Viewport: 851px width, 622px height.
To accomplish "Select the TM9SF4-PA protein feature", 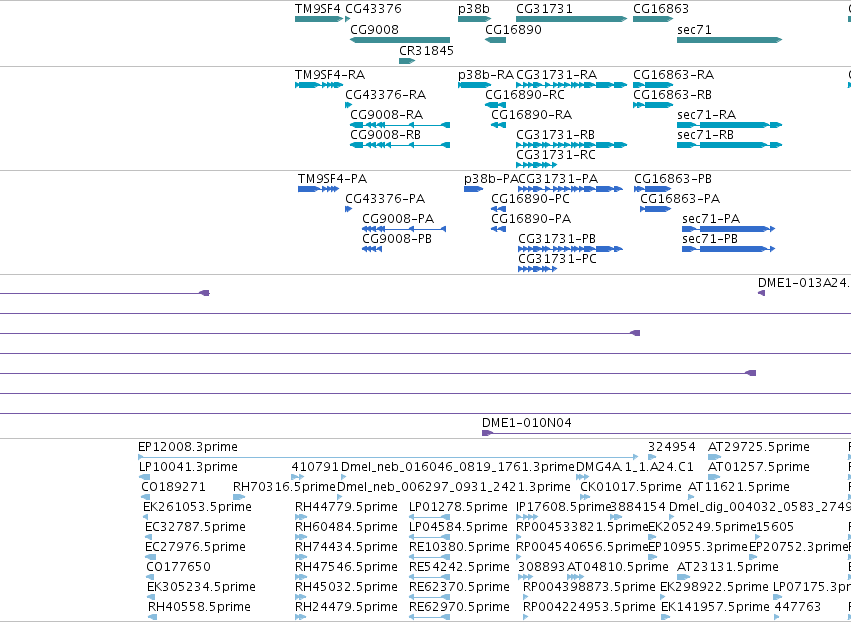I will (319, 189).
